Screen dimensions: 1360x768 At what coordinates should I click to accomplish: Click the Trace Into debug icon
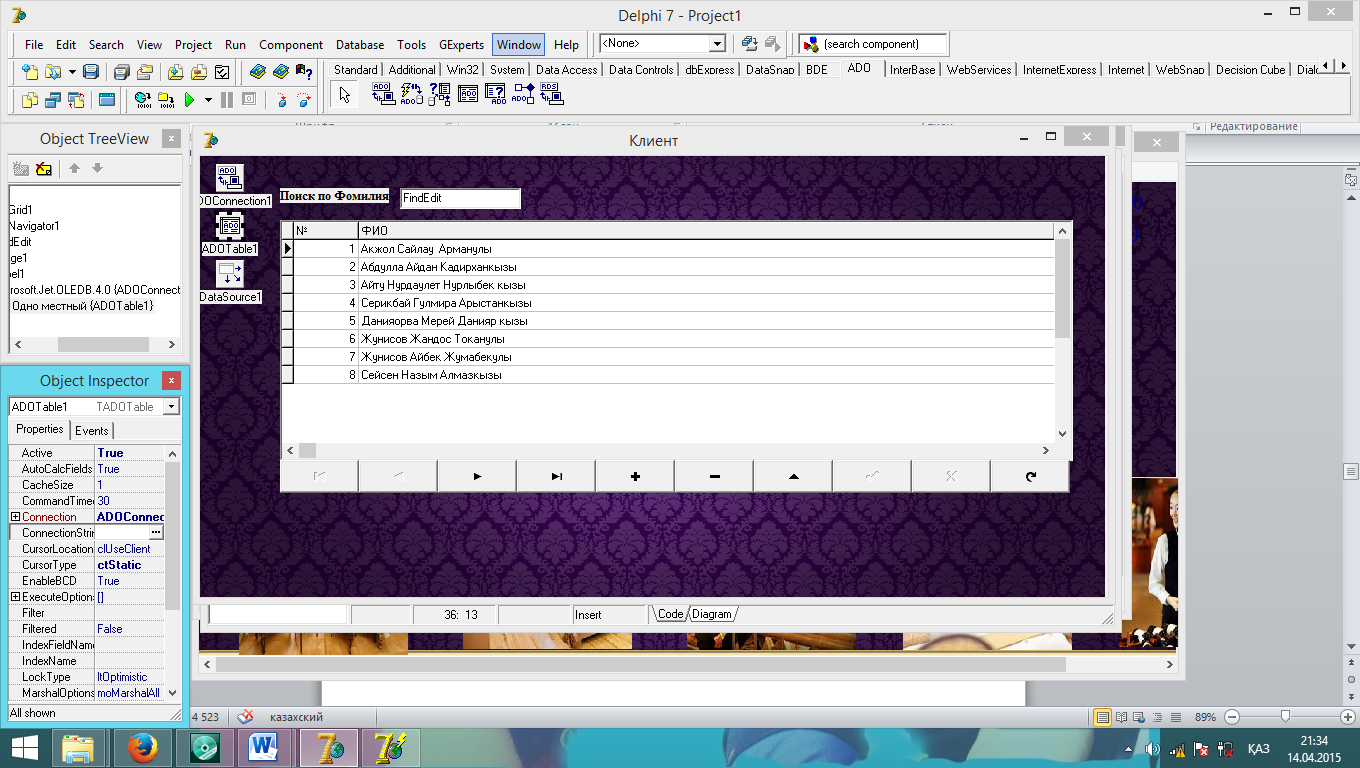(x=282, y=99)
